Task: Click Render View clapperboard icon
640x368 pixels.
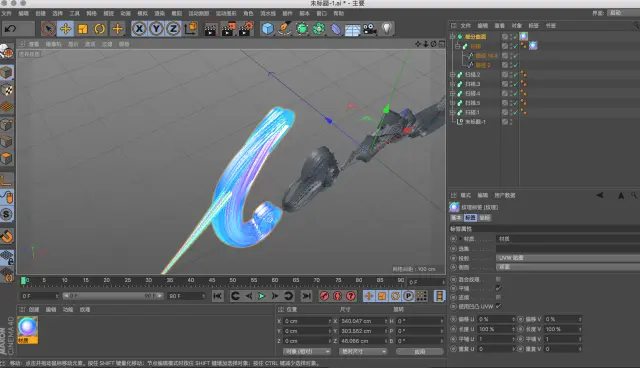Action: 211,29
